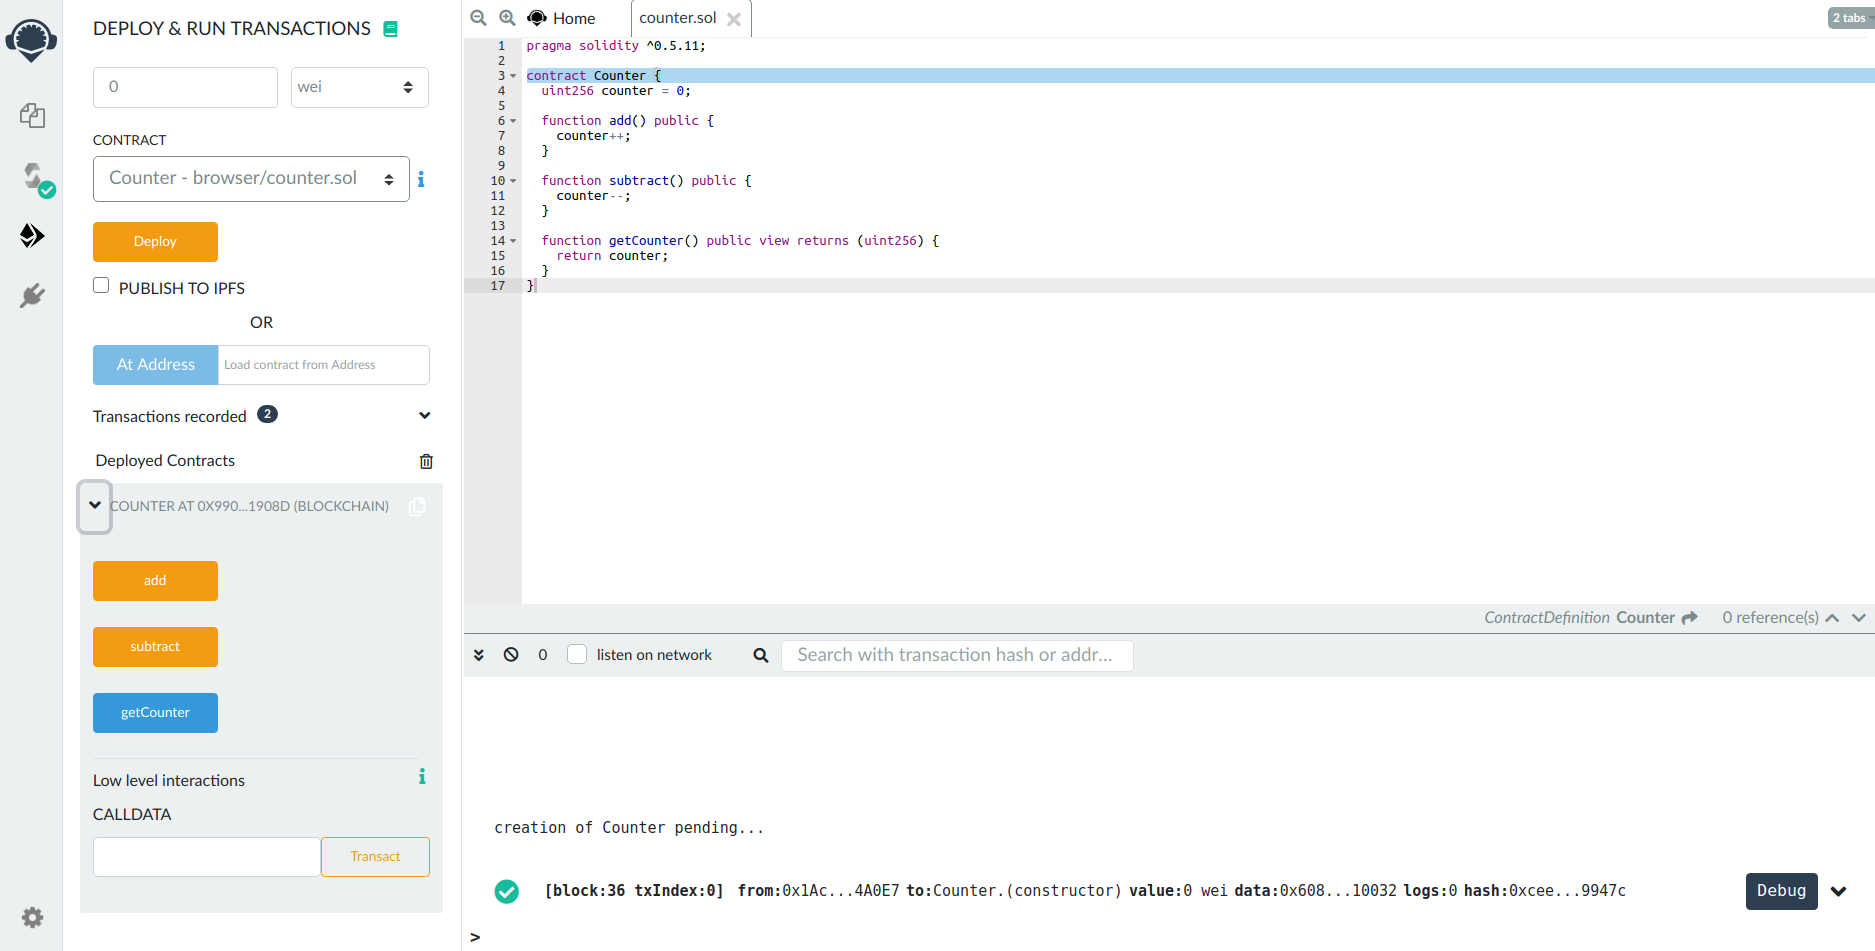This screenshot has height=951, width=1875.
Task: Open the Counter contract selection dropdown
Action: [x=251, y=179]
